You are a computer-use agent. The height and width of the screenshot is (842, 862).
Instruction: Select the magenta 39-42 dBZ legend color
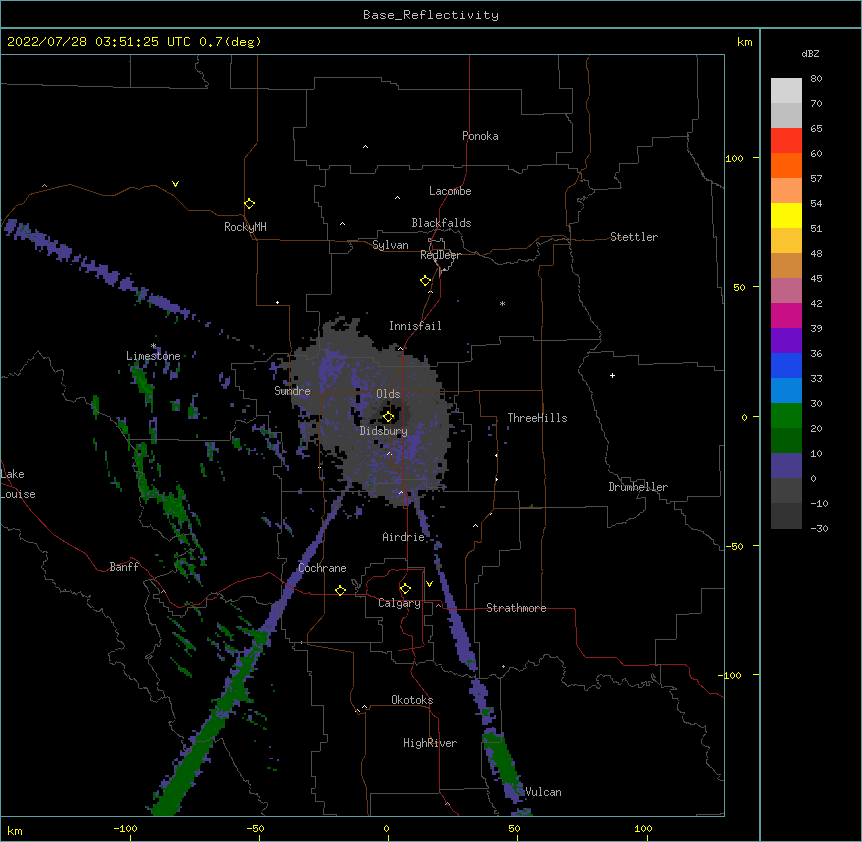point(786,315)
